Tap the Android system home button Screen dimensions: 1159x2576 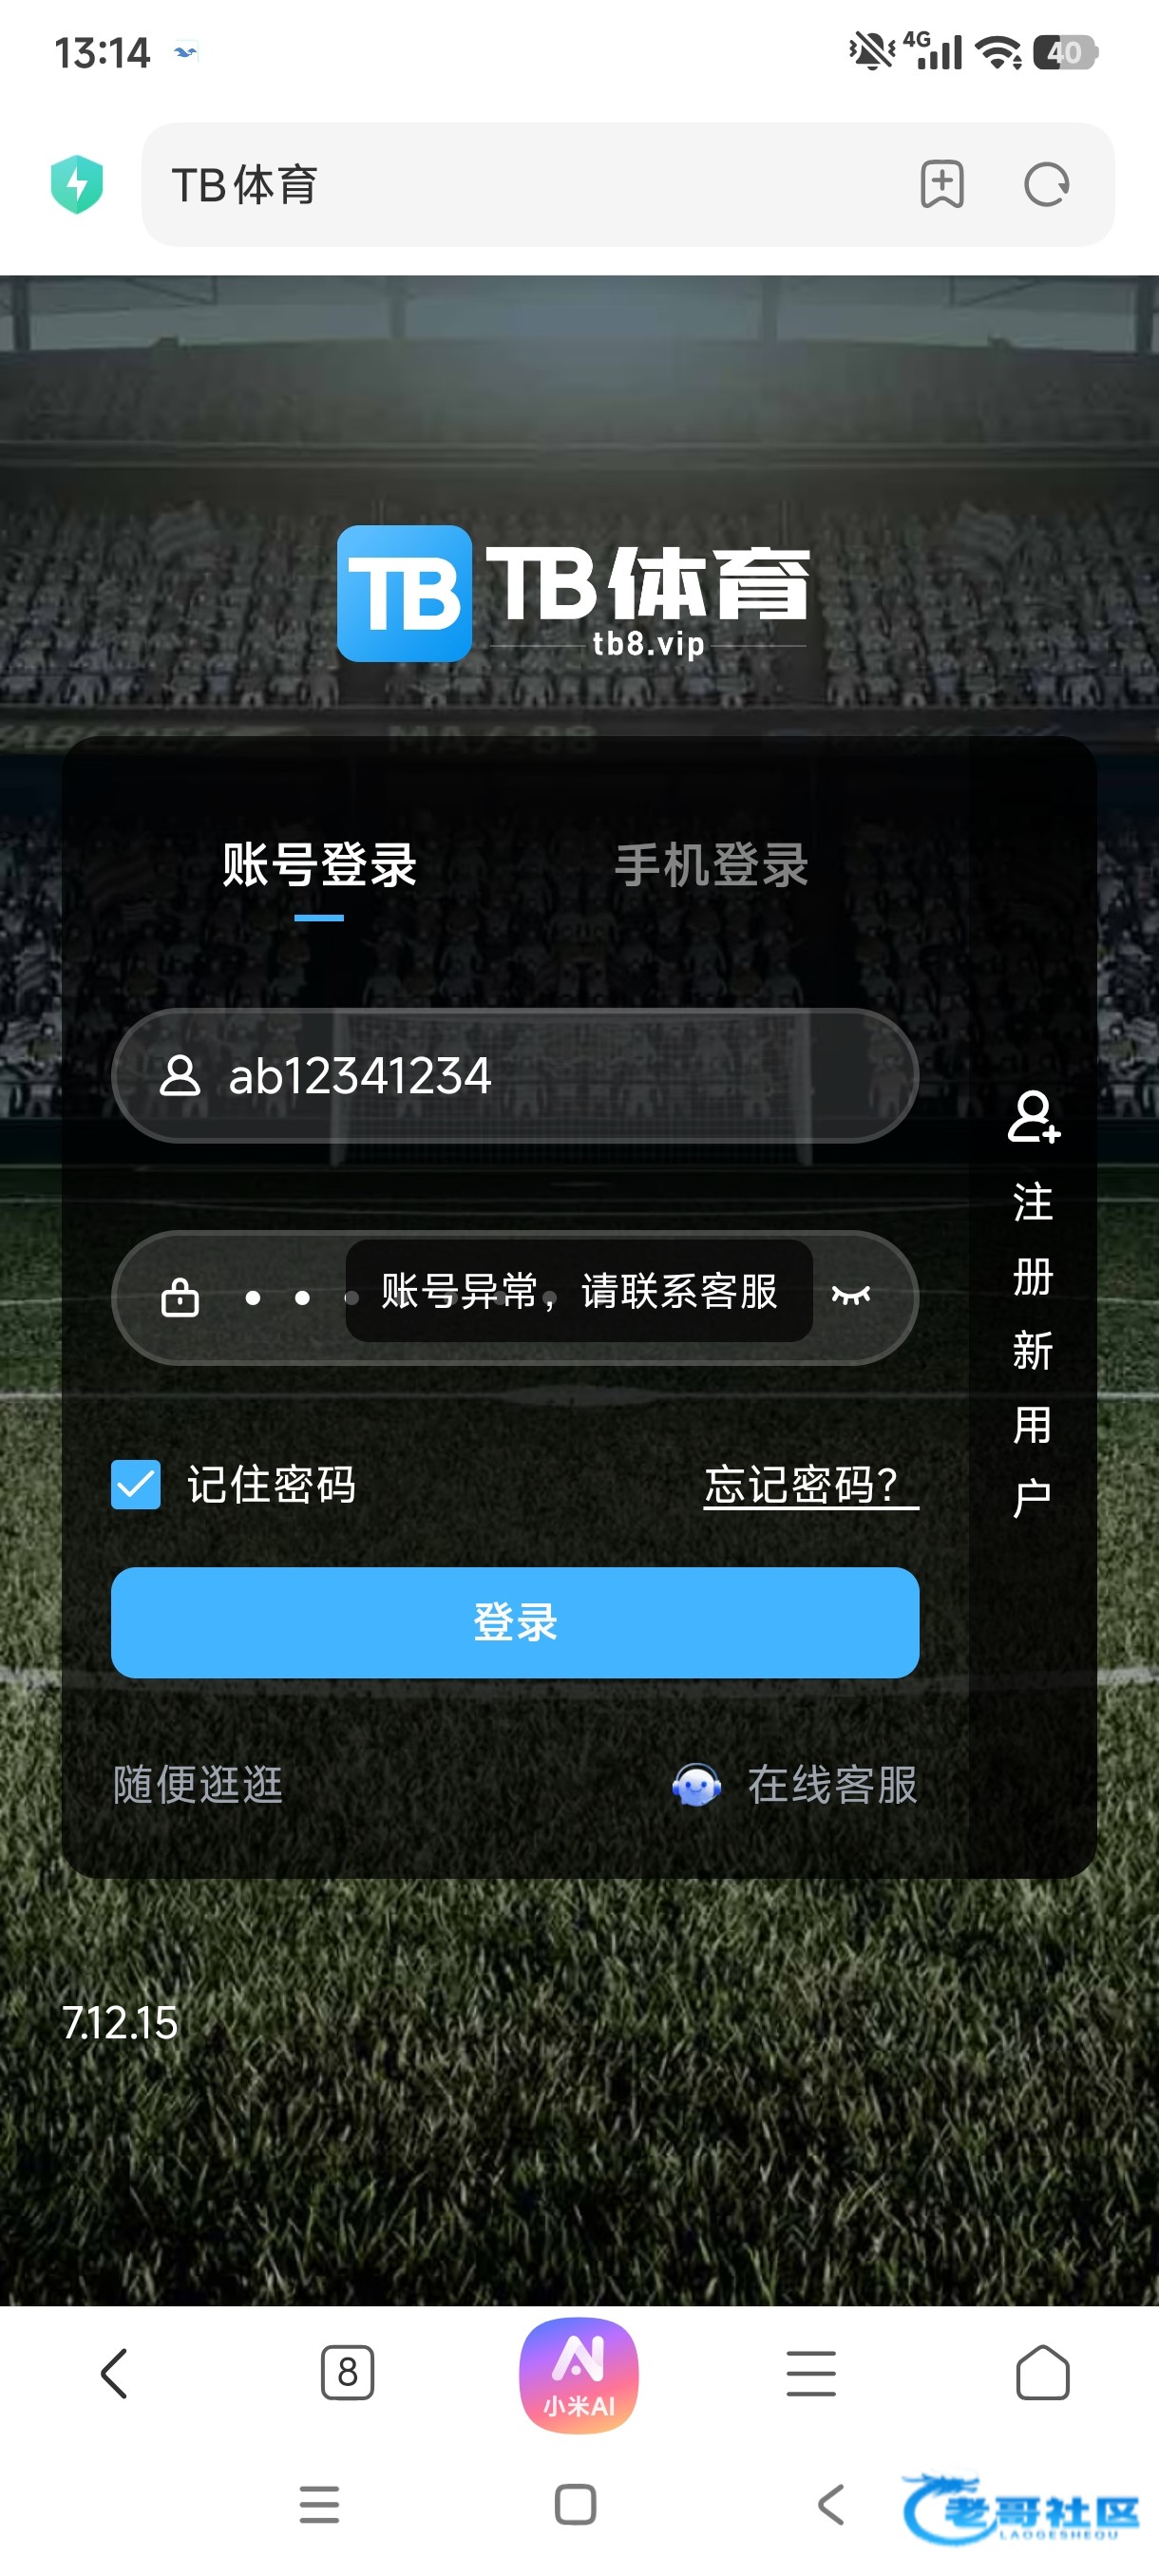pos(575,2505)
